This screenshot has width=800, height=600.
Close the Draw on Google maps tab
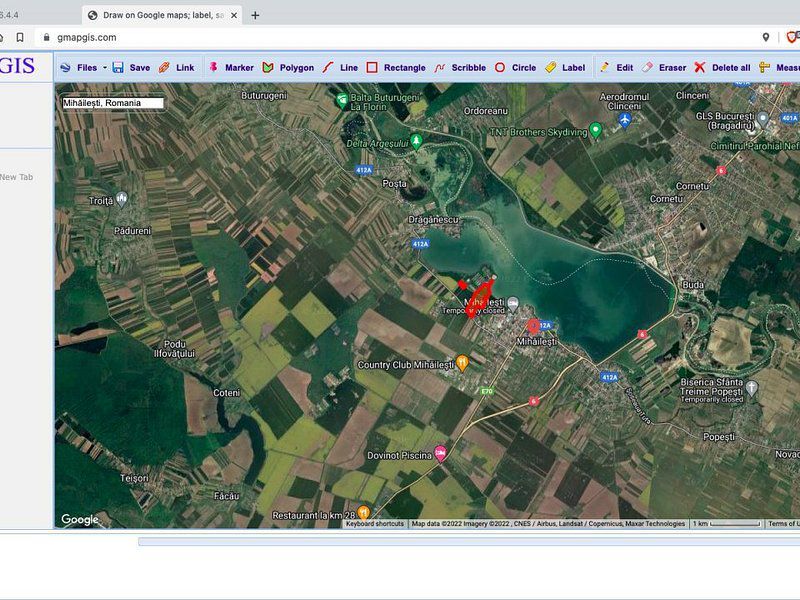[x=234, y=15]
